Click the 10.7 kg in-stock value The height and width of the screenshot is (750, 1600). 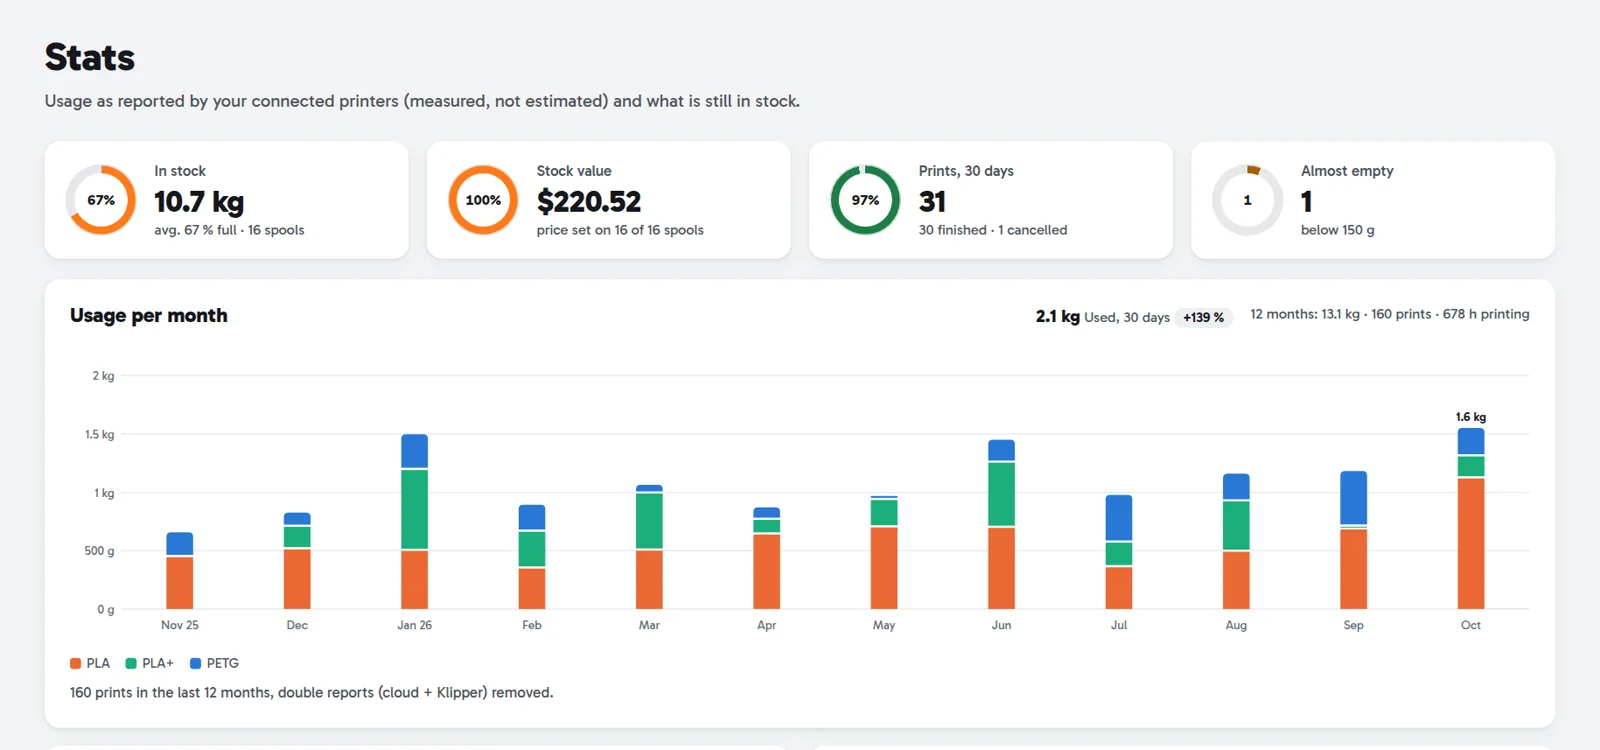(x=199, y=202)
